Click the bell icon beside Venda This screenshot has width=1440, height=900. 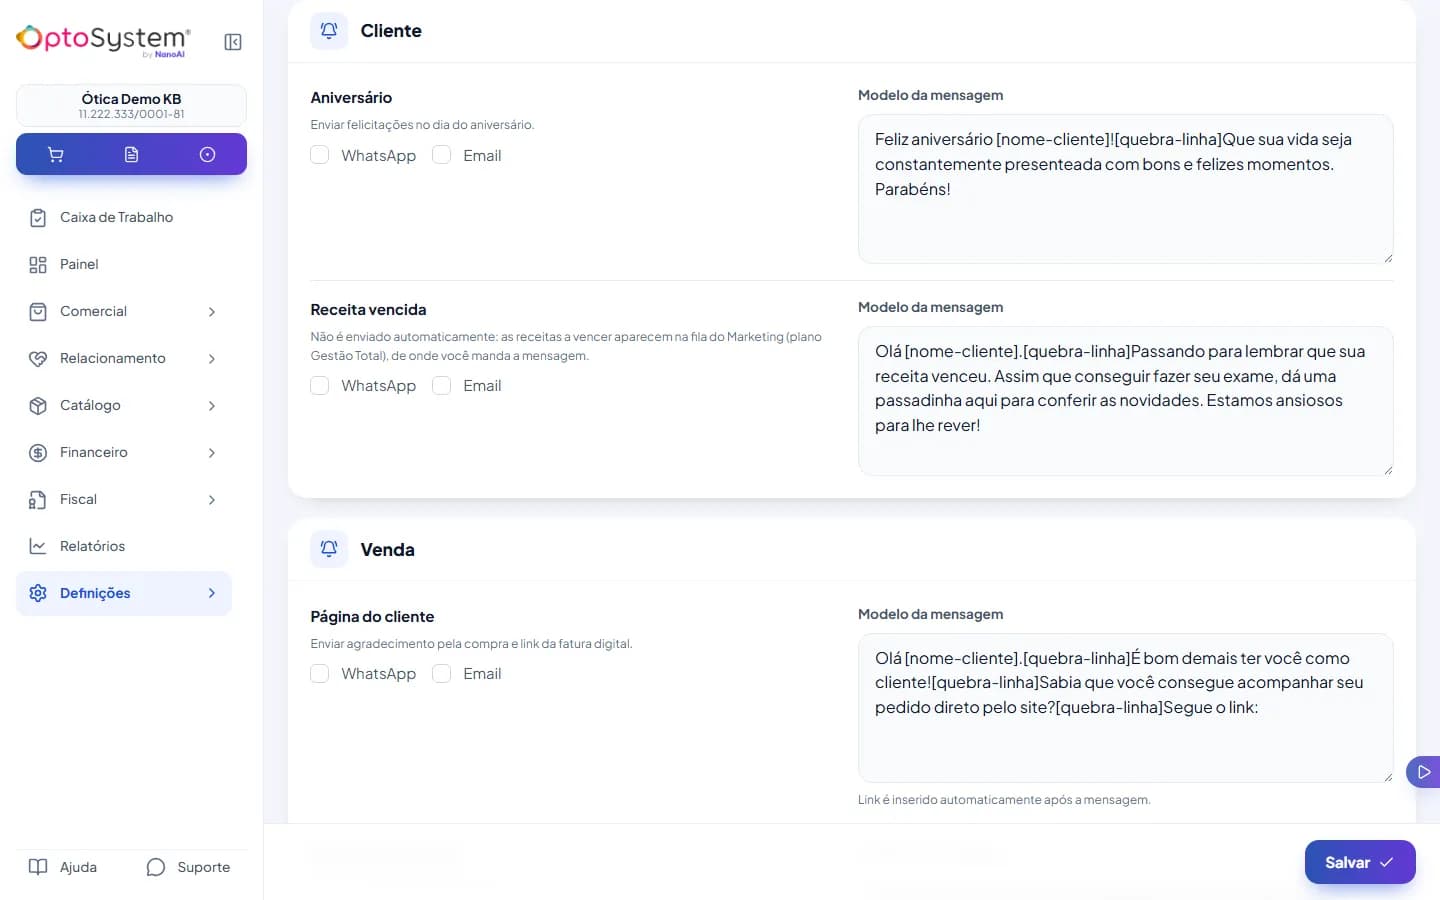point(329,549)
